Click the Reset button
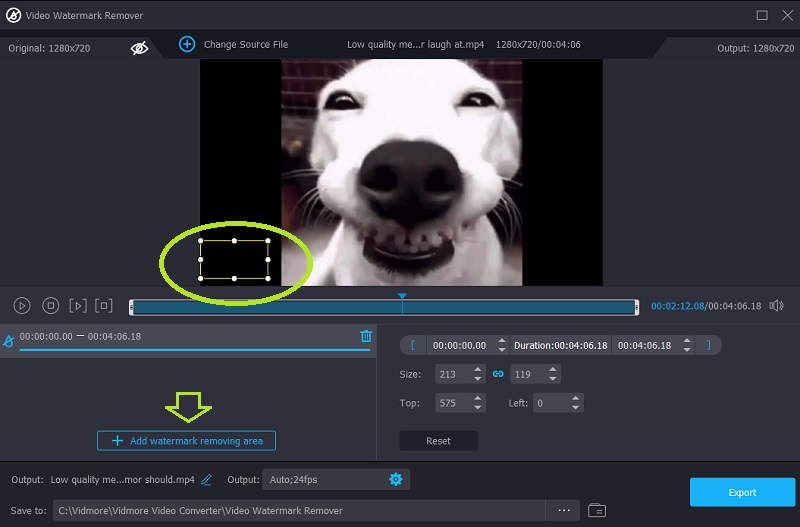800x527 pixels. pyautogui.click(x=438, y=441)
